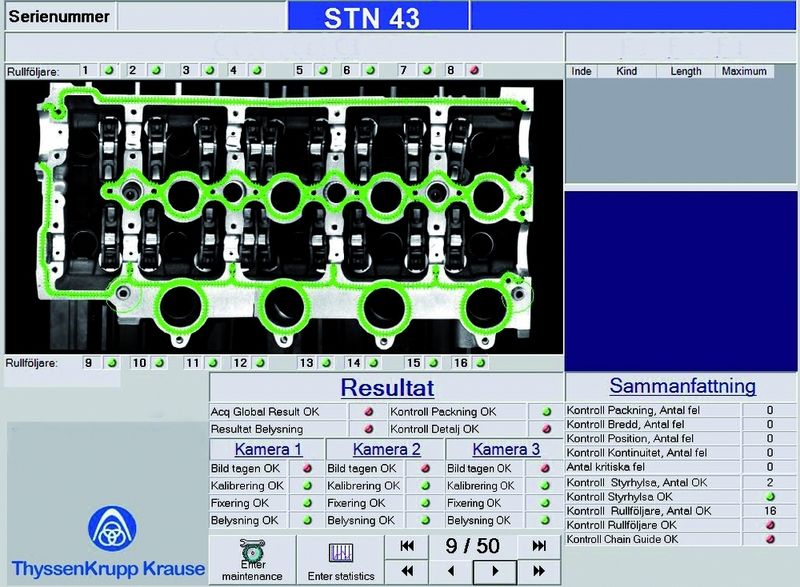This screenshot has height=587, width=800.
Task: Click the Maximum column header
Action: [744, 71]
